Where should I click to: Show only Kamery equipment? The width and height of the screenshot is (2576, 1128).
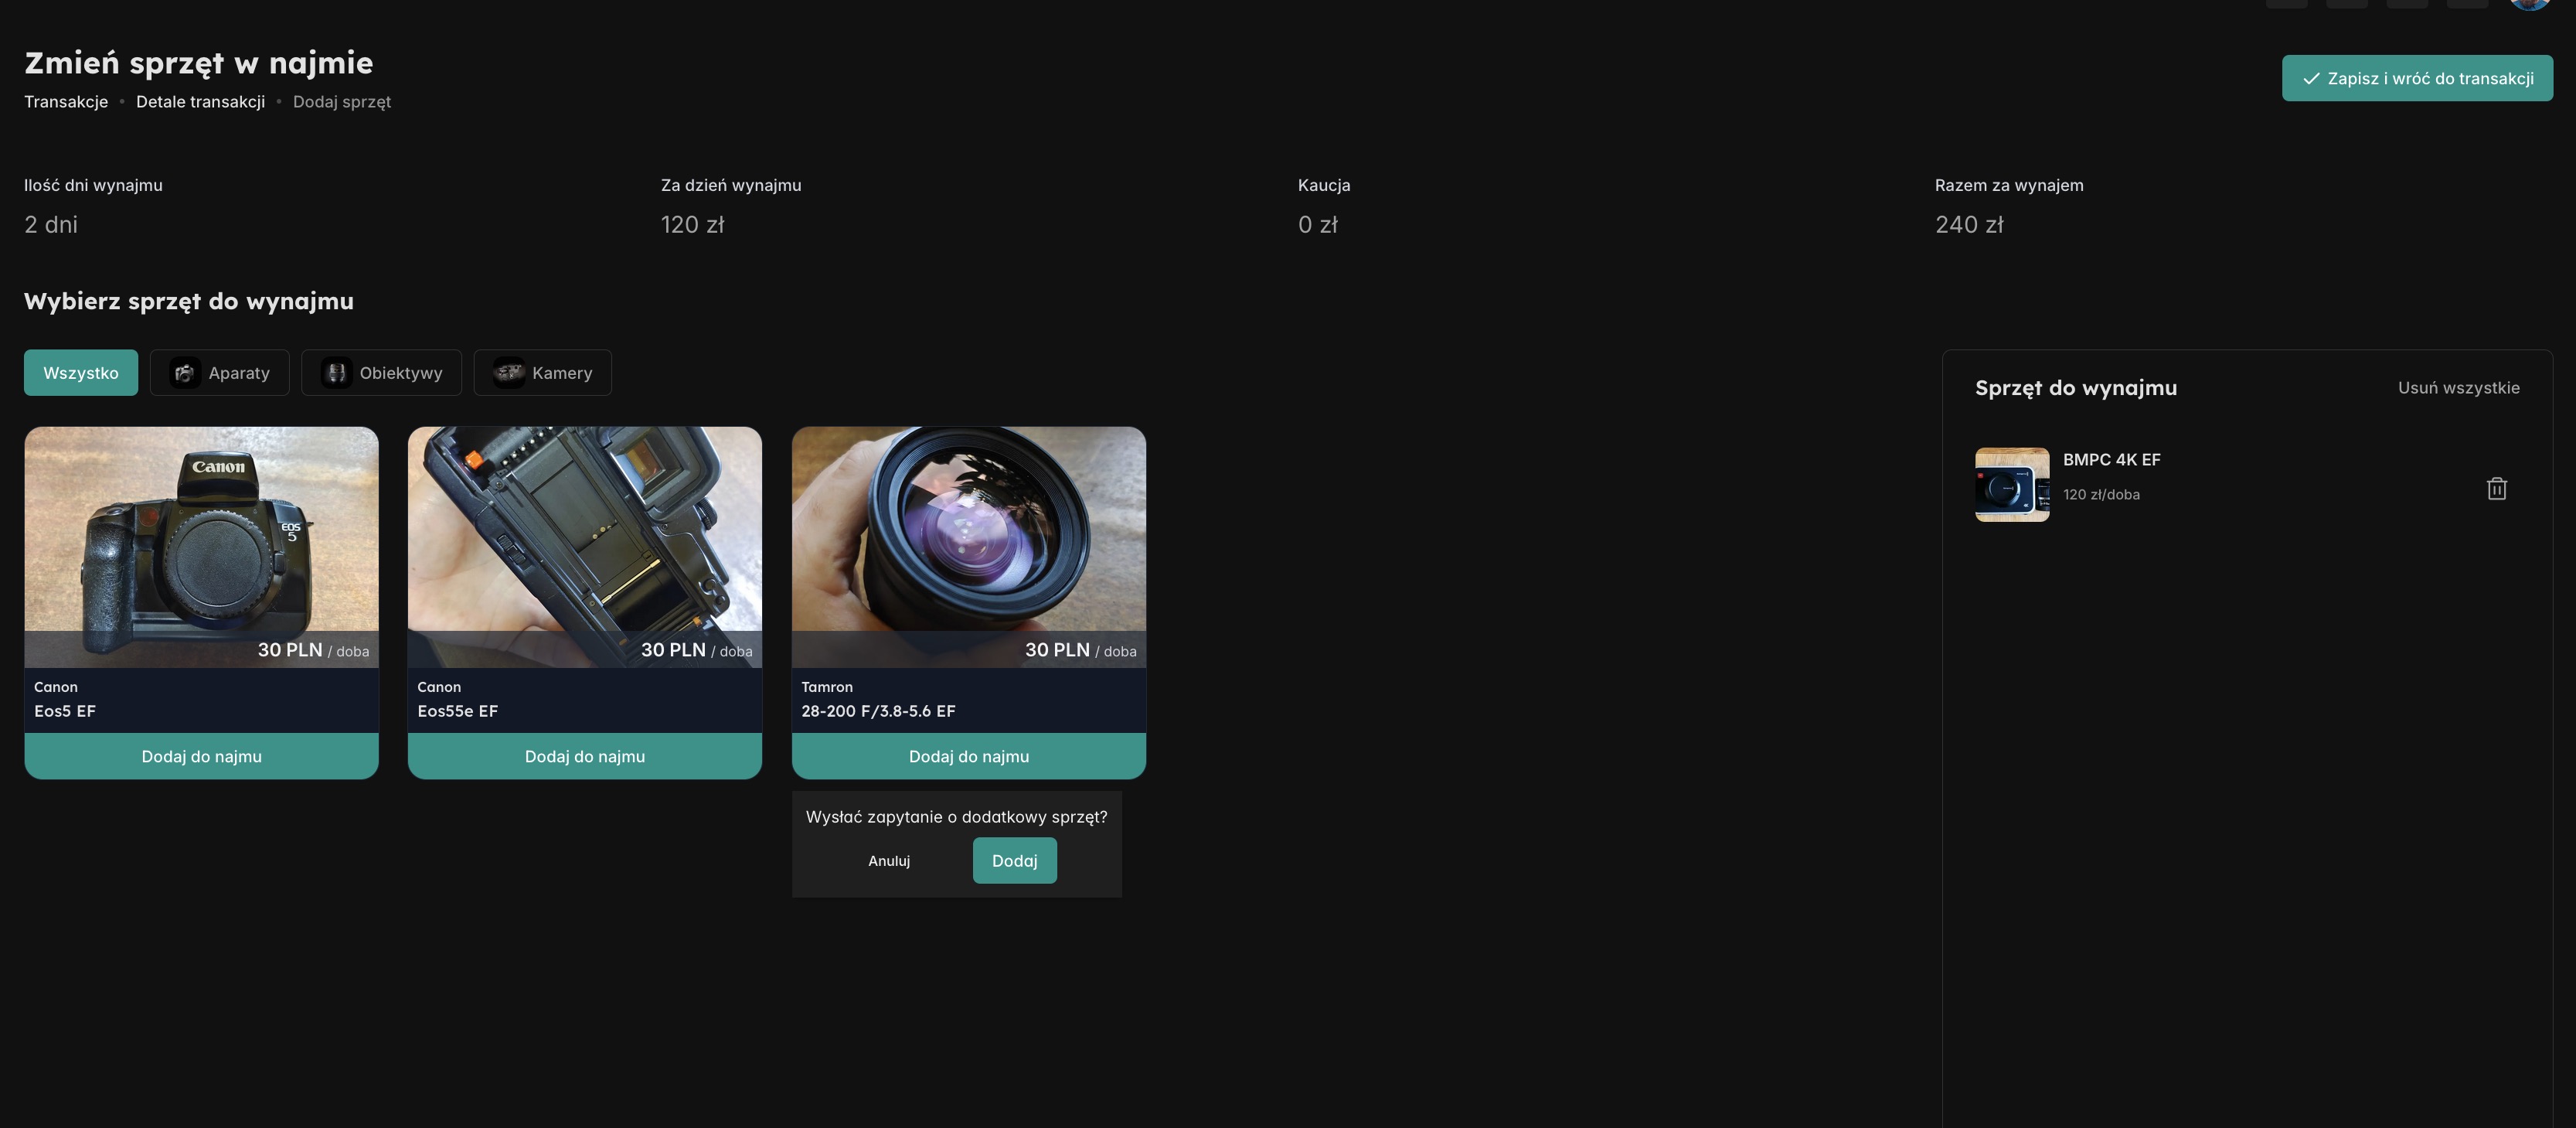click(x=561, y=373)
